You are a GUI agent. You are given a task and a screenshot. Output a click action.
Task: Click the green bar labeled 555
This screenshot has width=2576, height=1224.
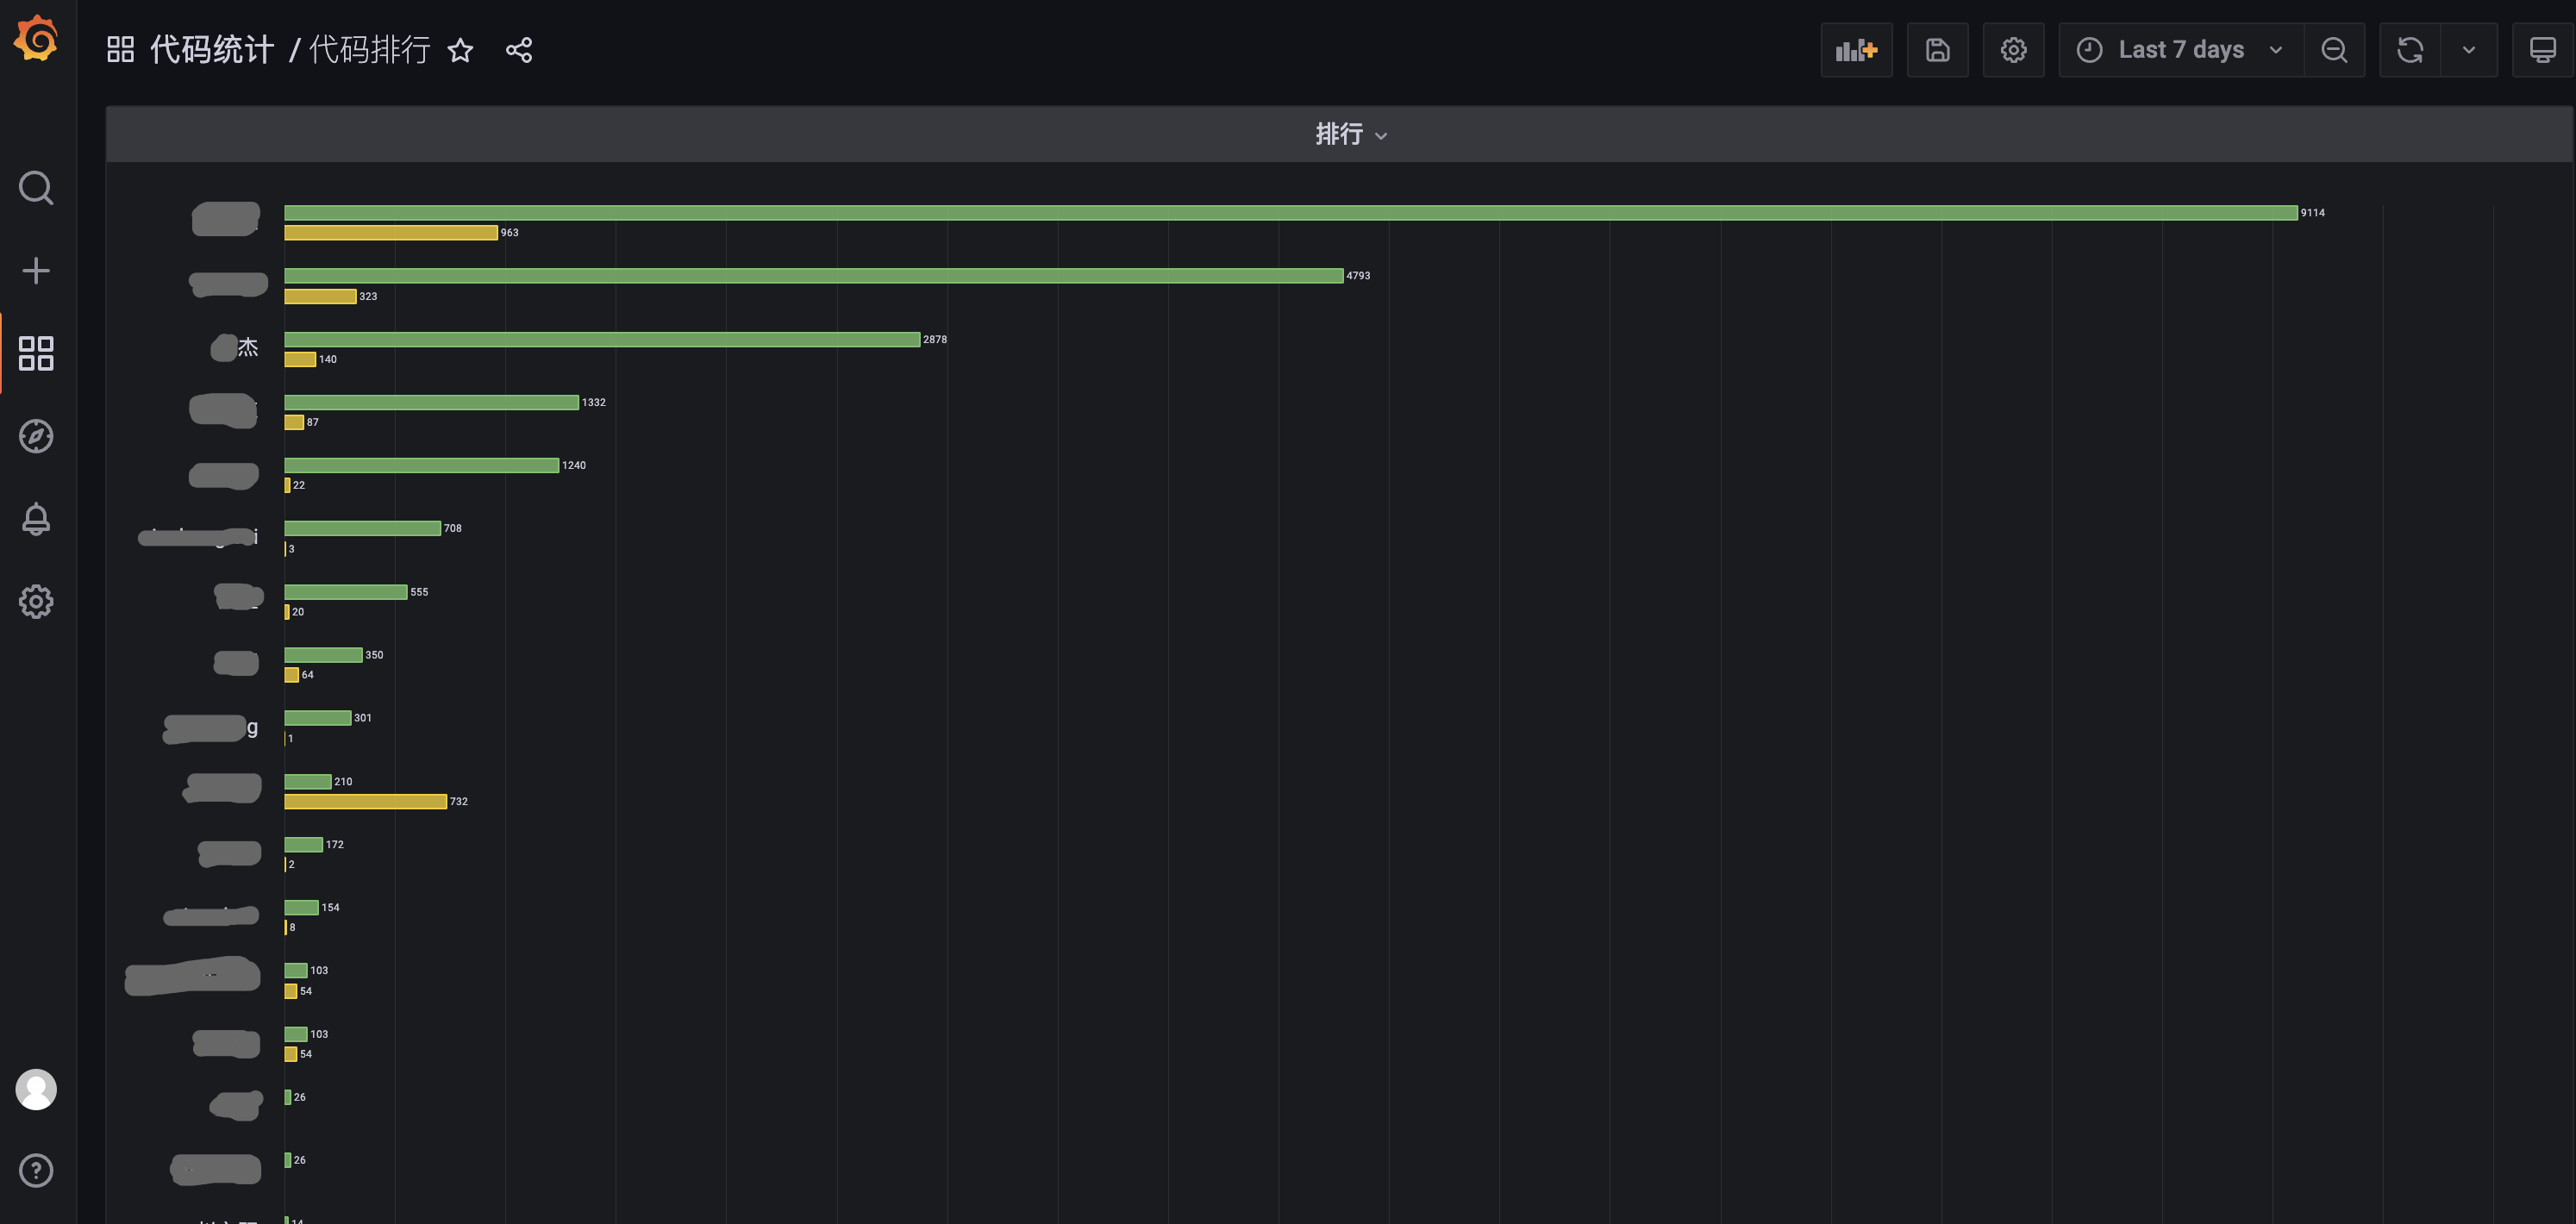pos(346,592)
